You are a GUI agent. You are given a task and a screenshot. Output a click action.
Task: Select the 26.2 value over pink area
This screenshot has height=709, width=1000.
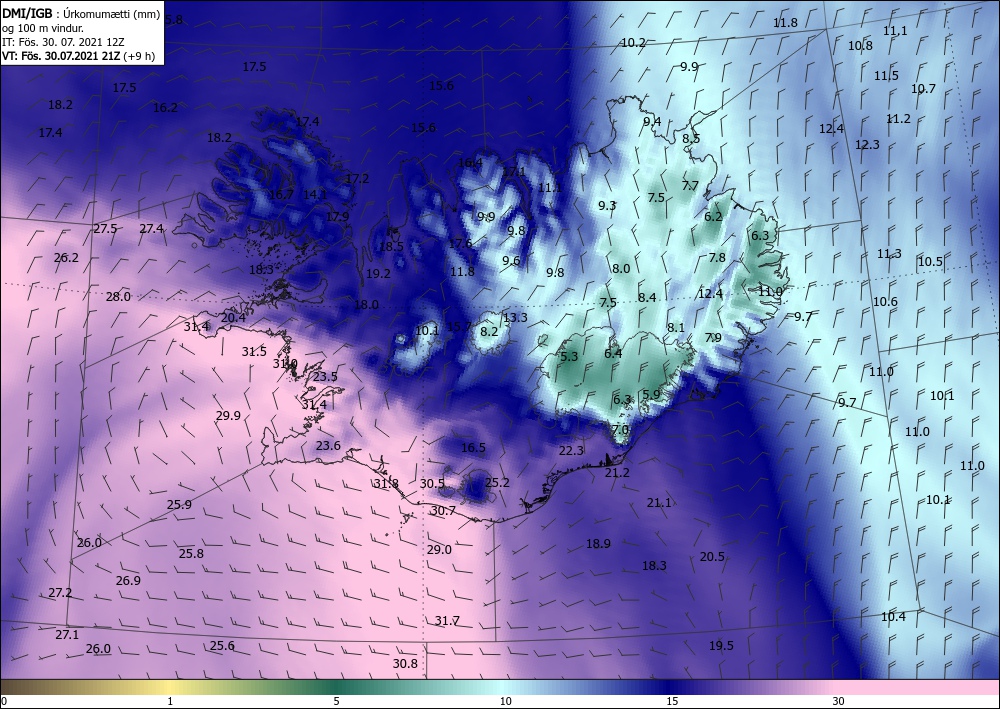tap(66, 258)
